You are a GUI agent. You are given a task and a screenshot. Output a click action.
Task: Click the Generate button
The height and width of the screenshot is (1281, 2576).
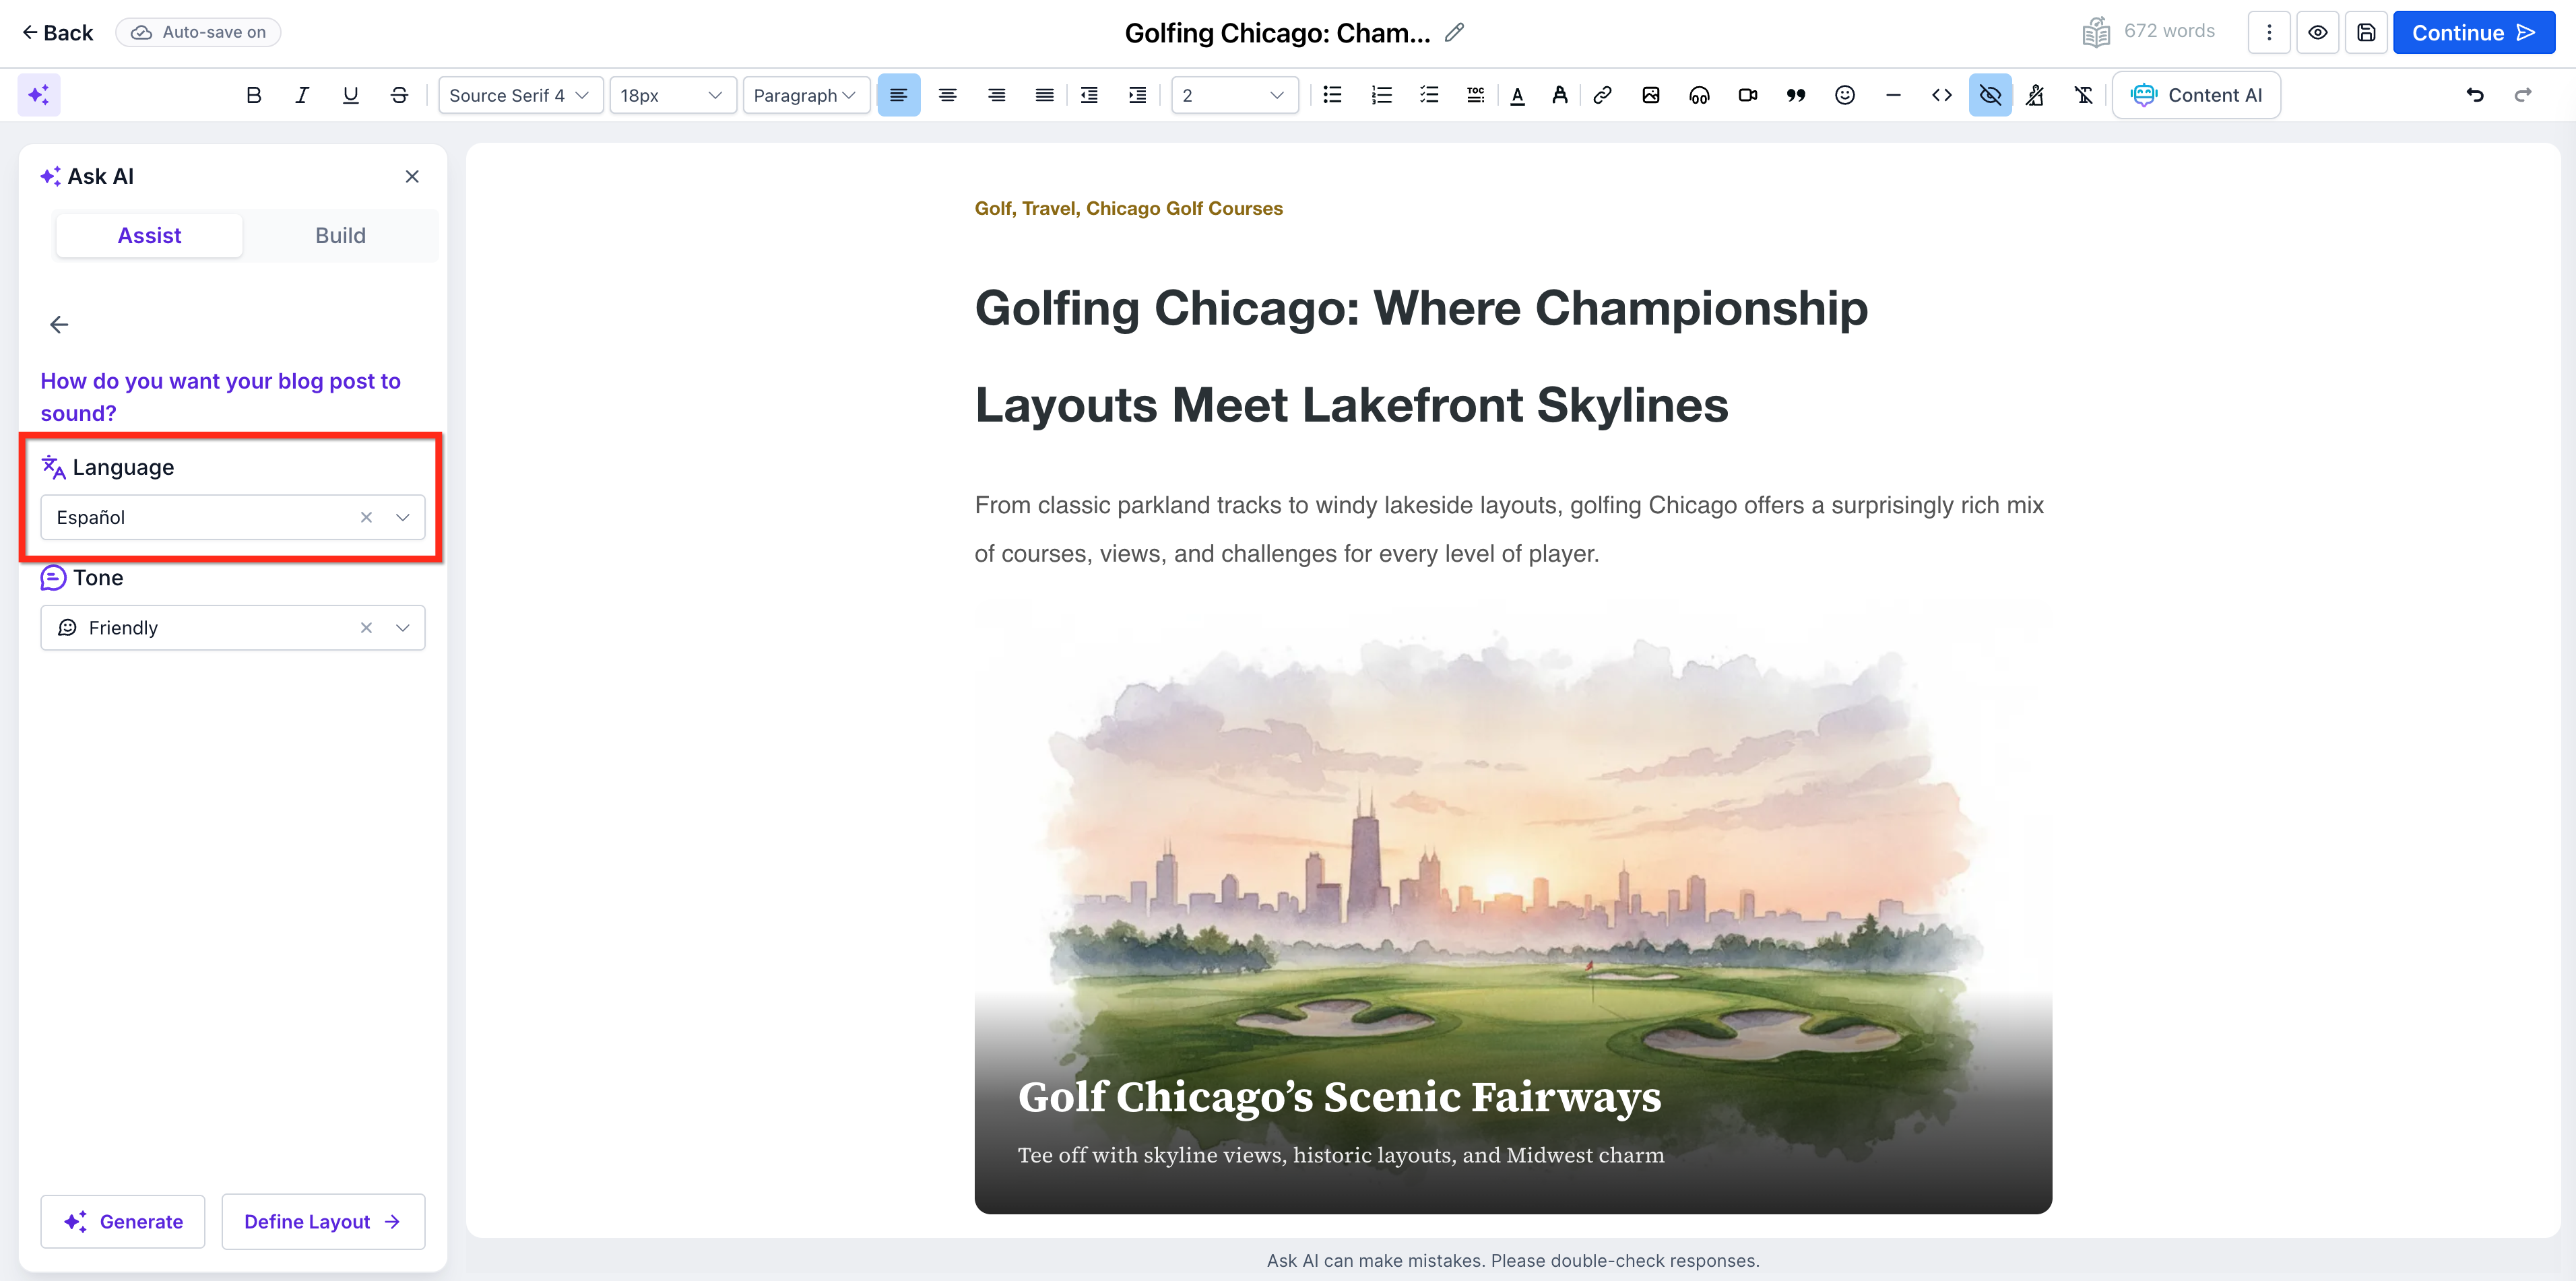(123, 1221)
